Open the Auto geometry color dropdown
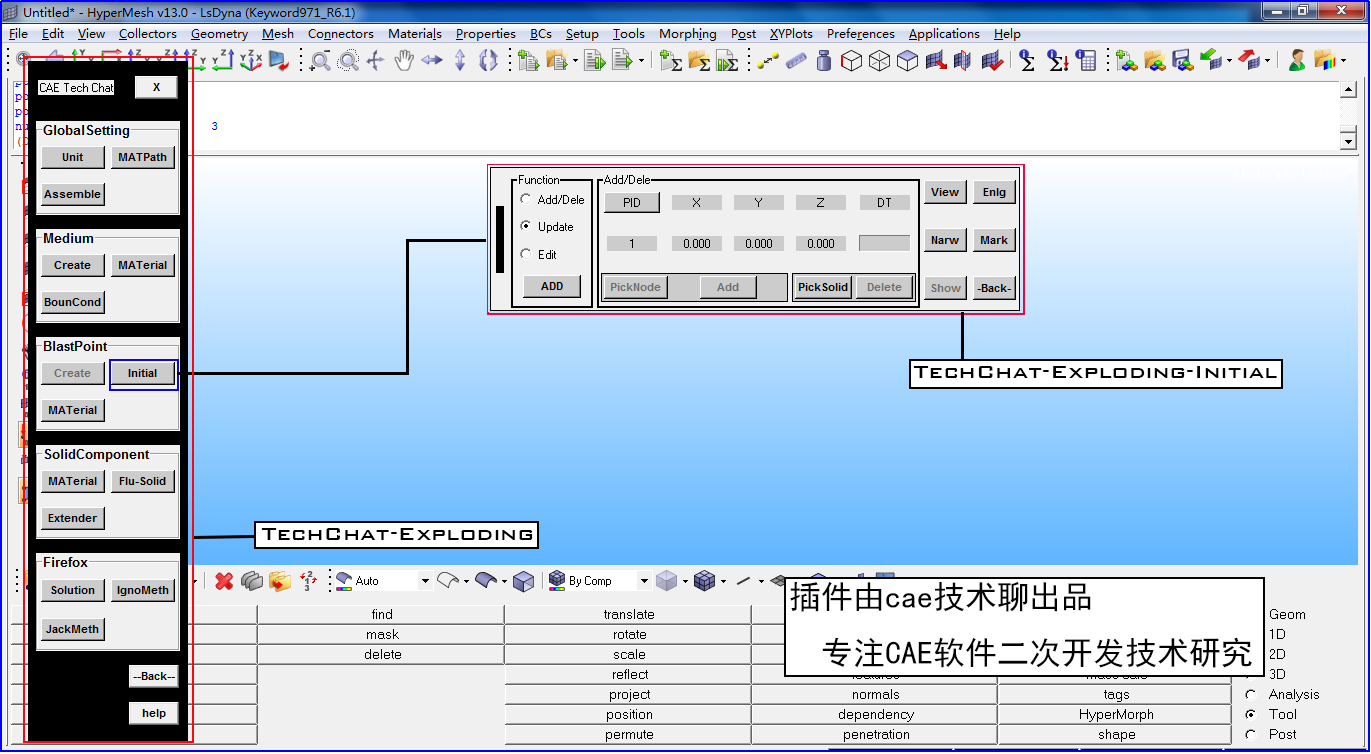Viewport: 1371px width, 754px height. [425, 581]
